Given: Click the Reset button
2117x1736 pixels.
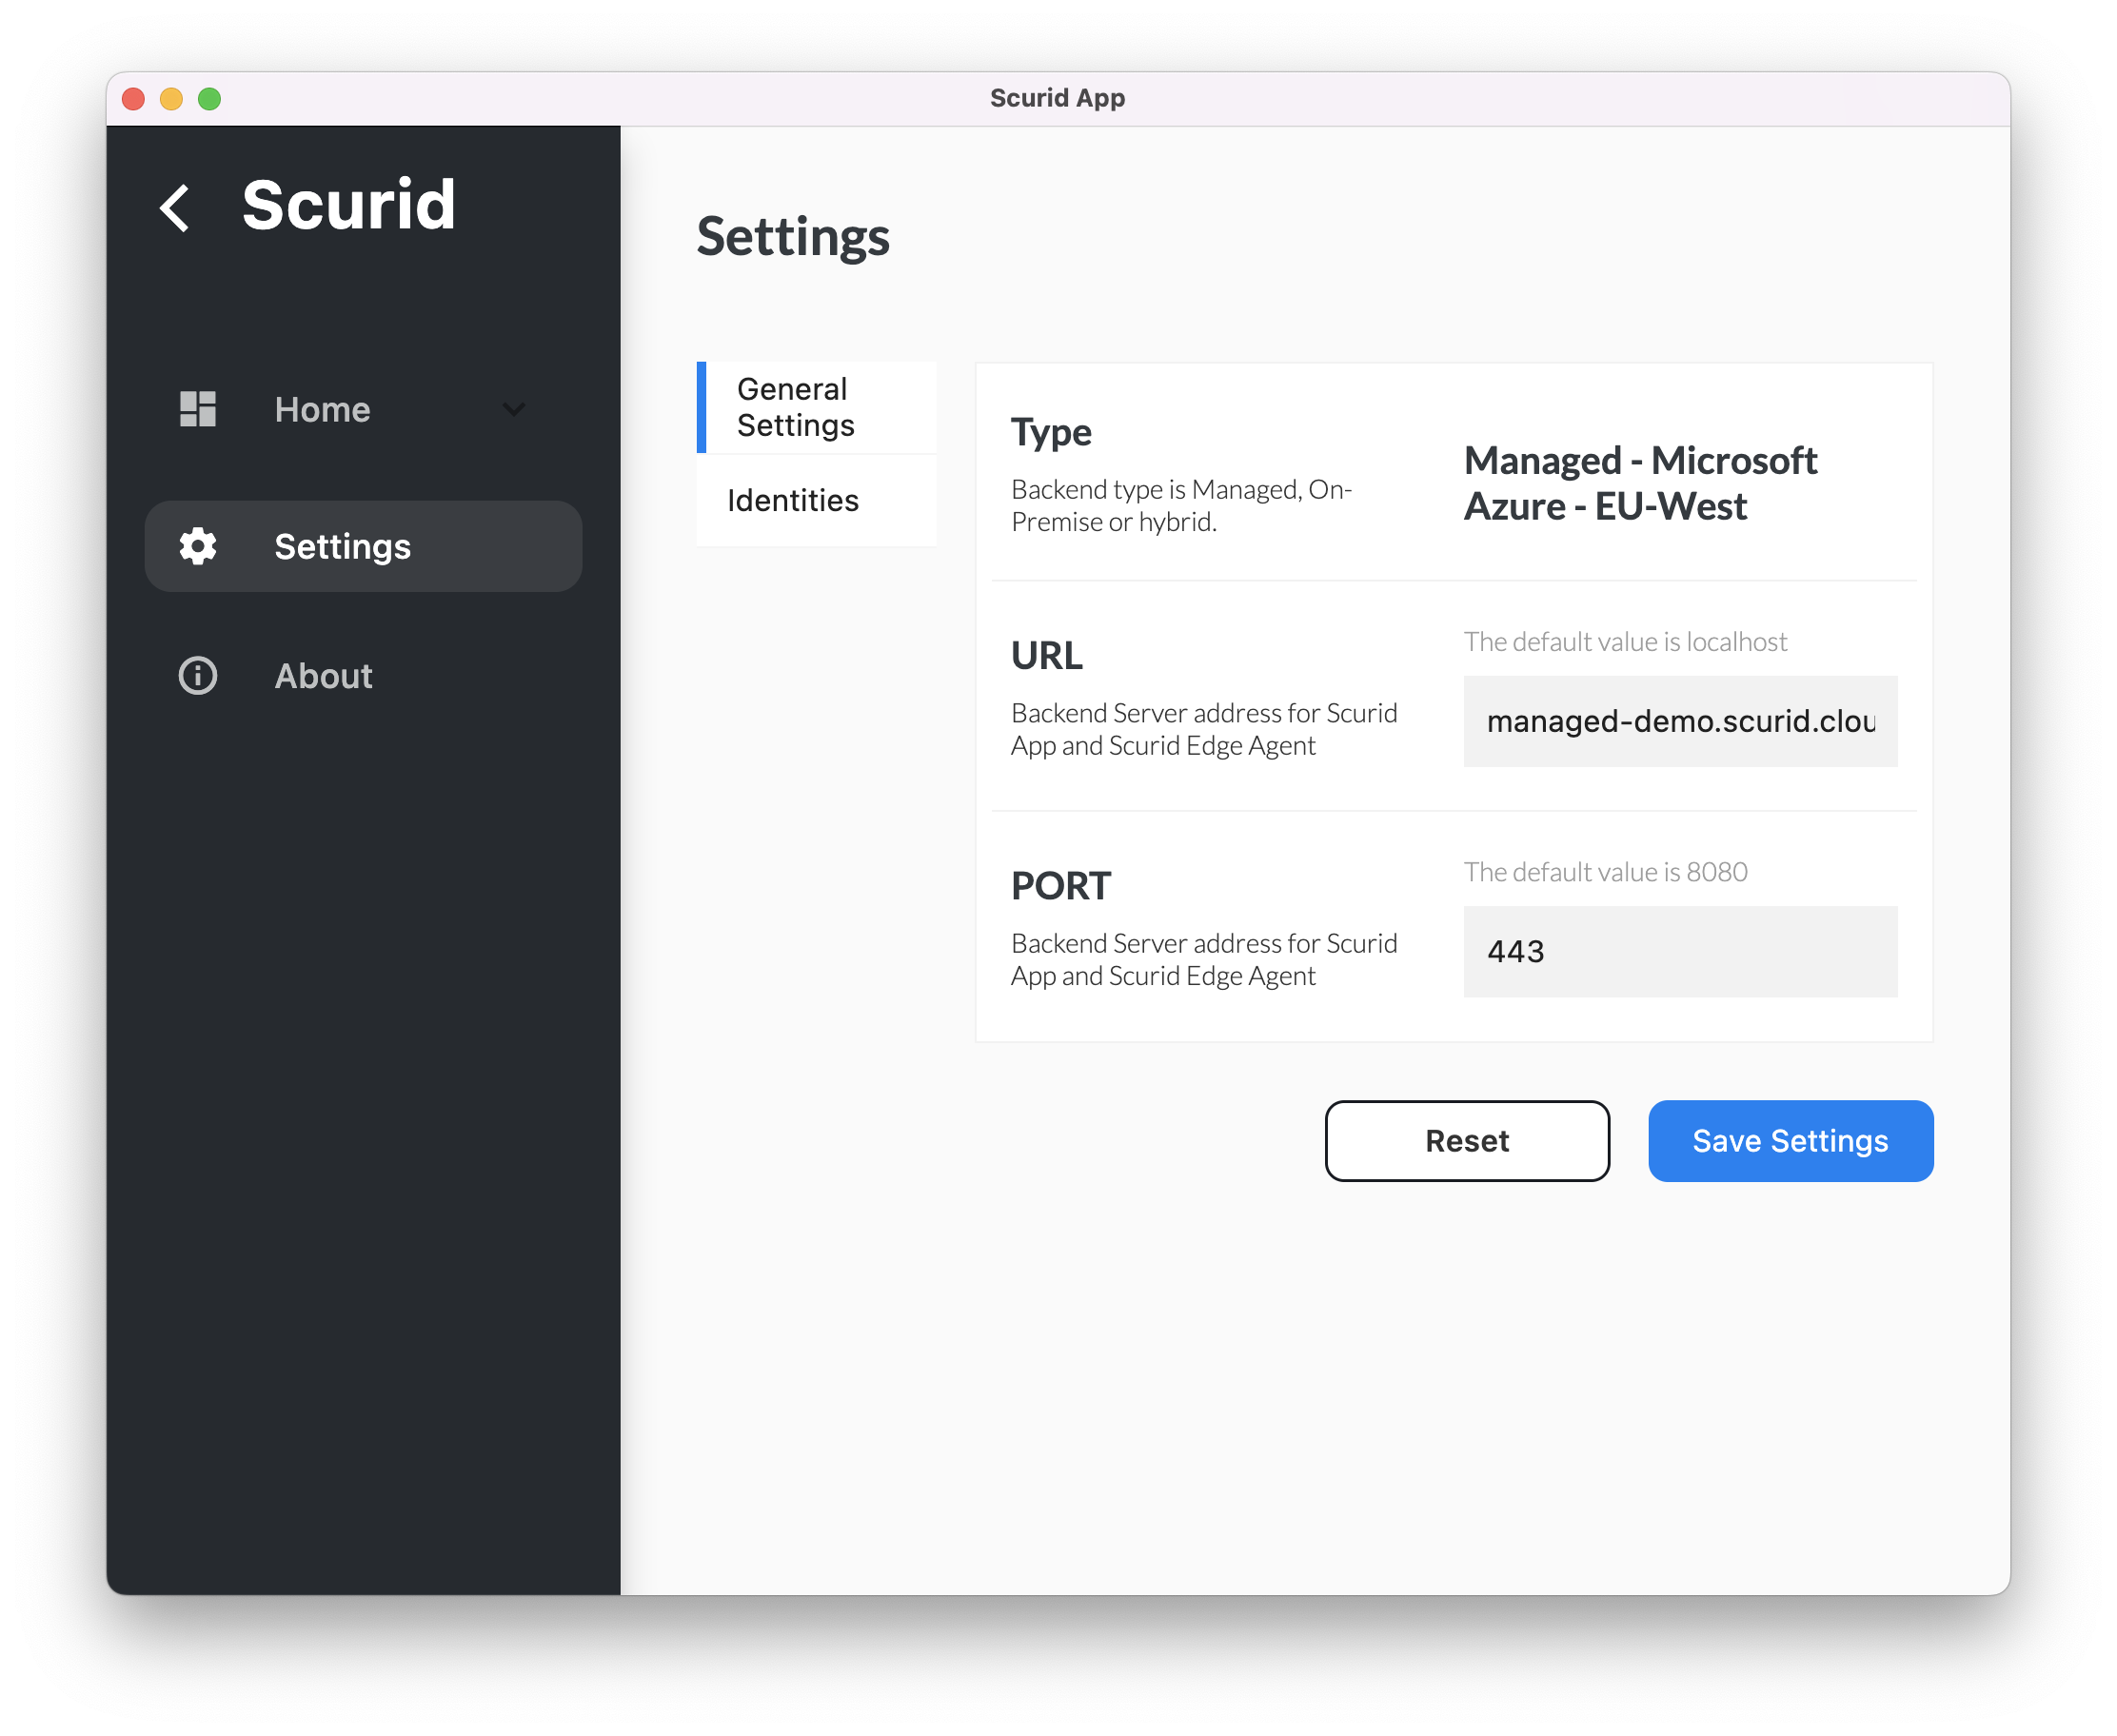Looking at the screenshot, I should point(1467,1140).
